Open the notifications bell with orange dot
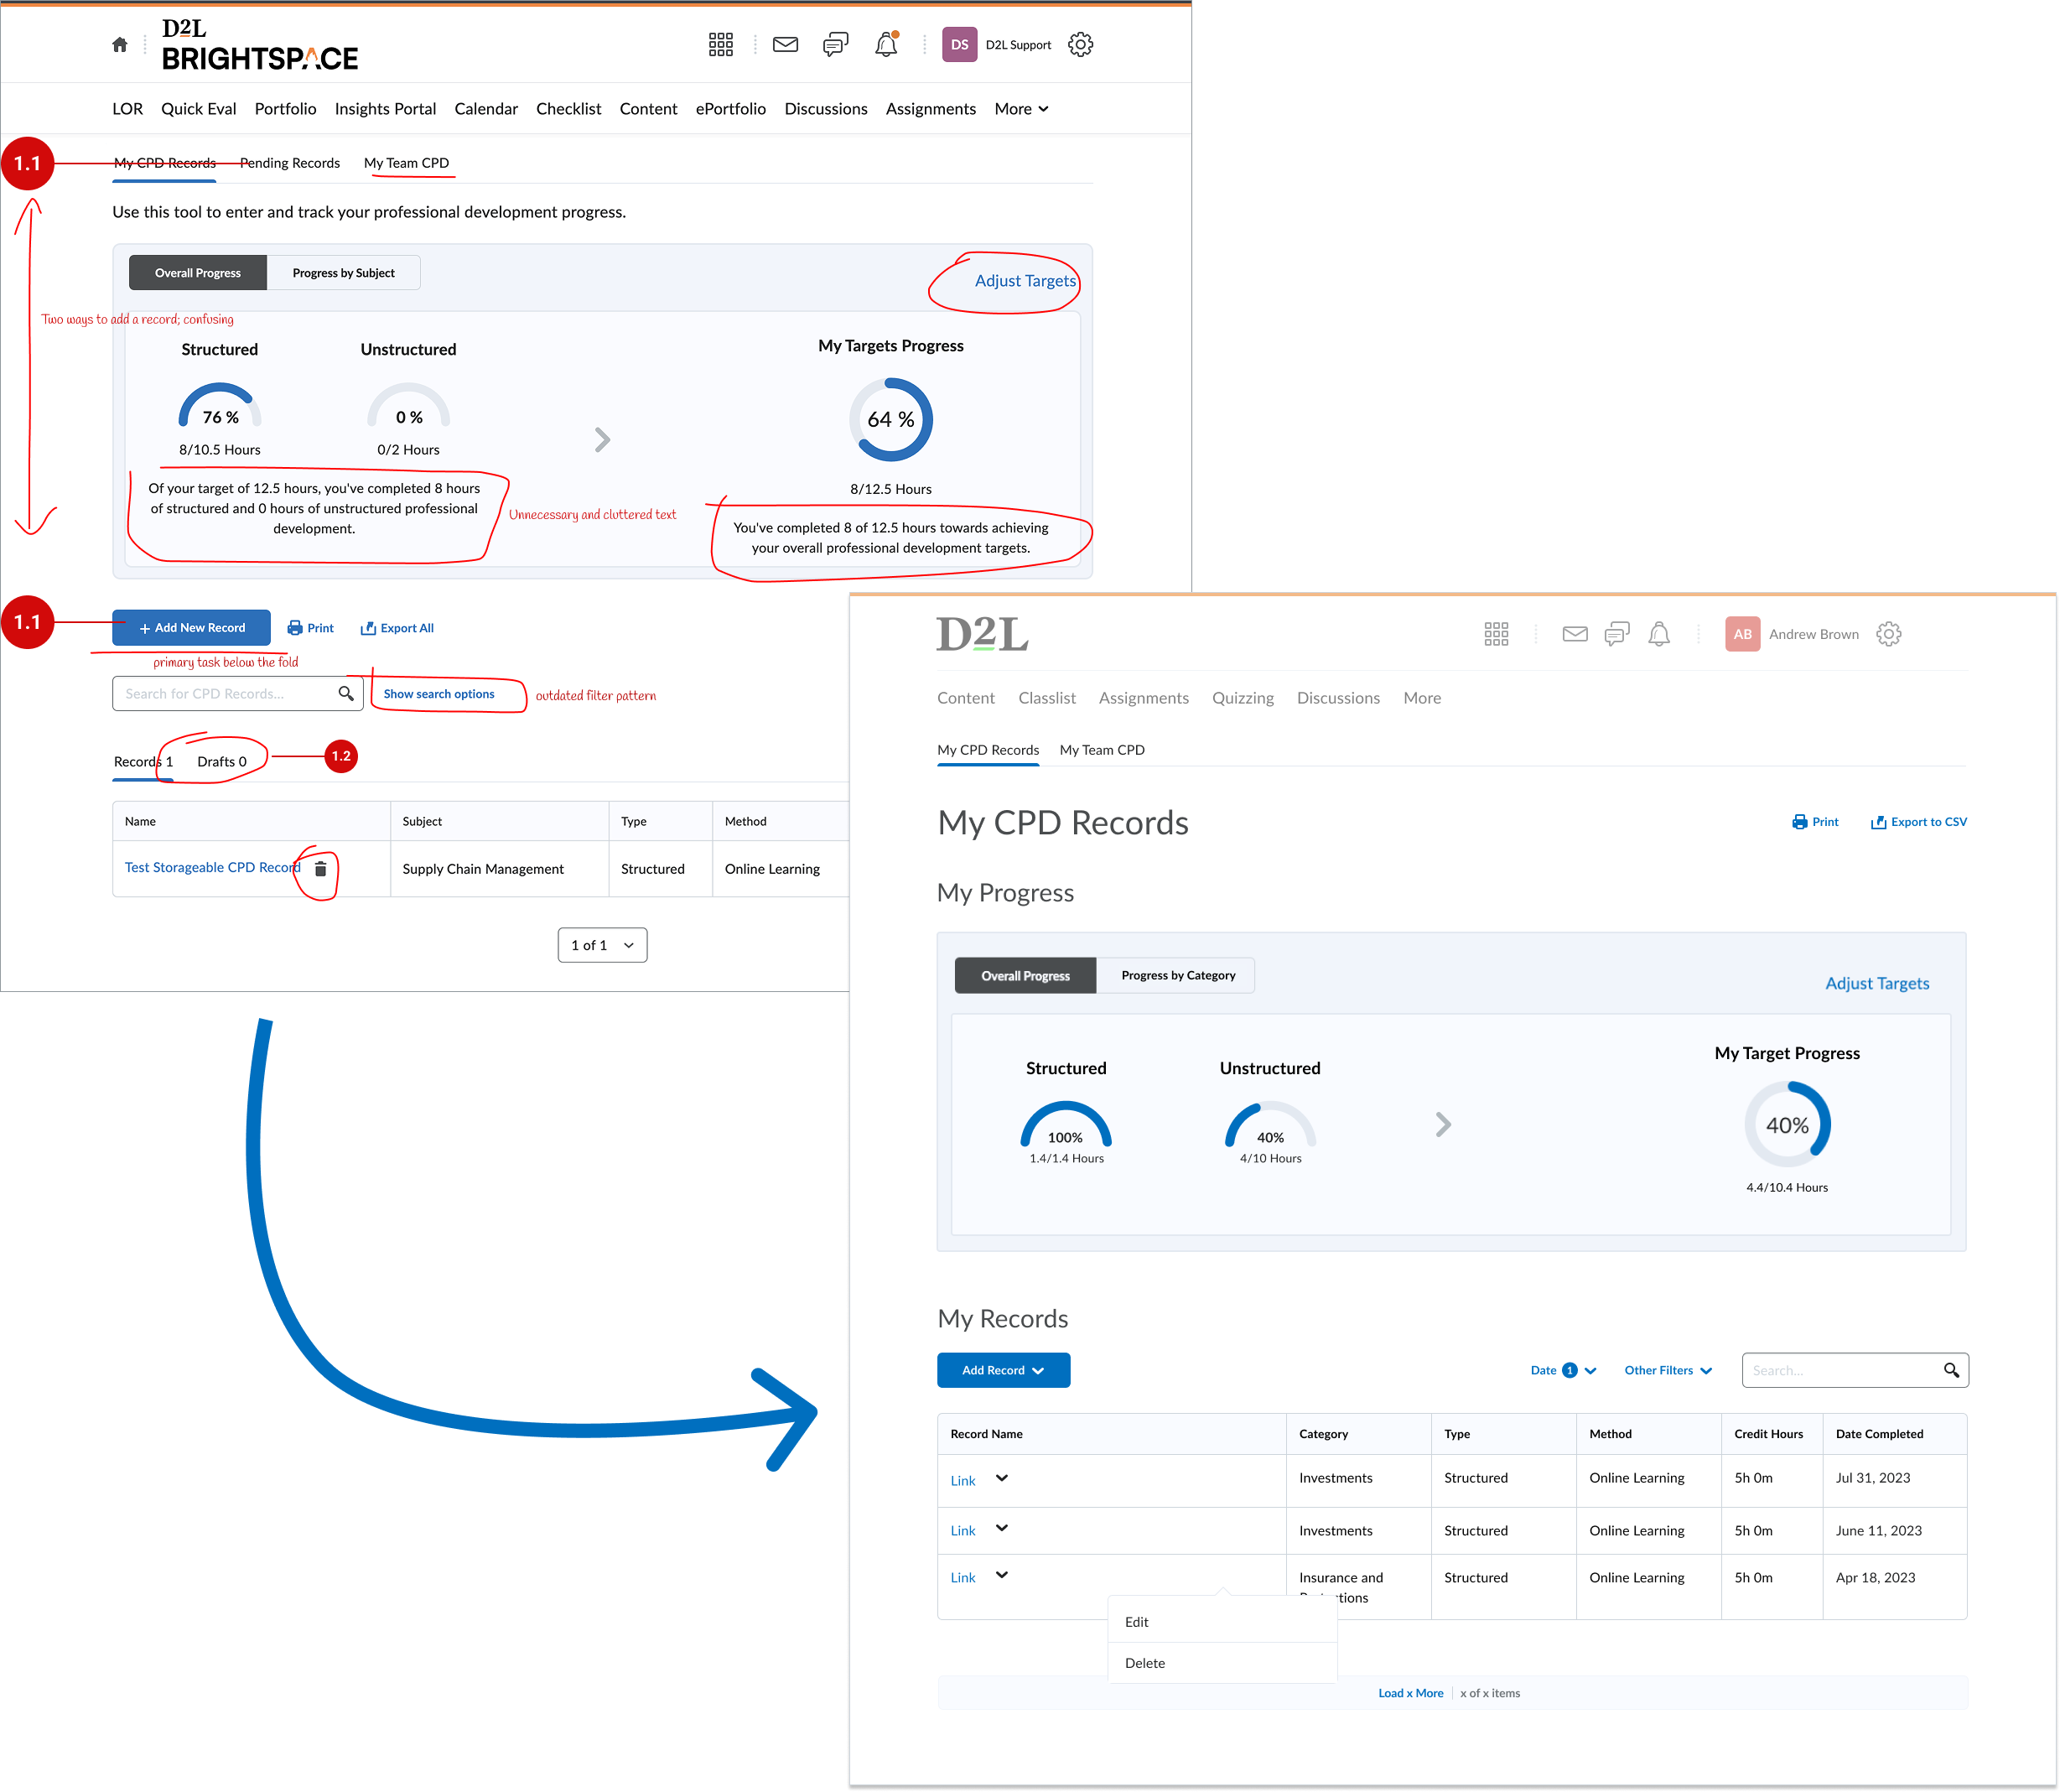The height and width of the screenshot is (1792, 2060). click(886, 45)
